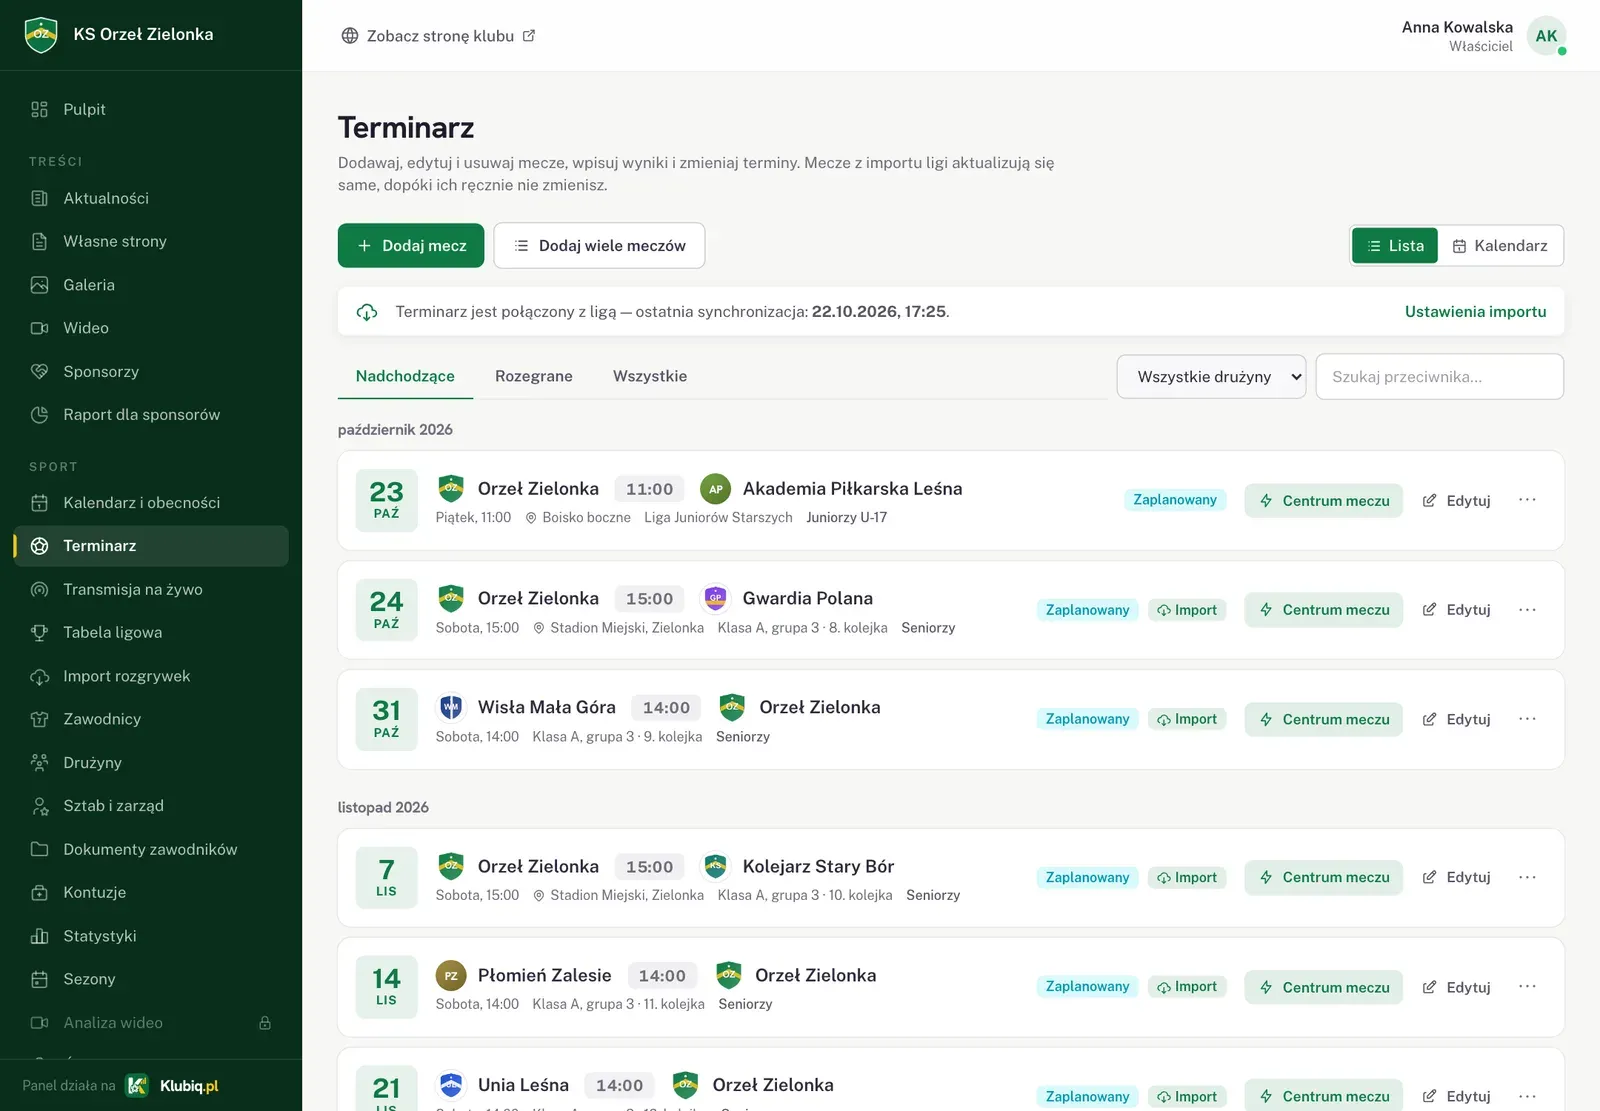Open Galeria image icon in sidebar

pyautogui.click(x=40, y=285)
